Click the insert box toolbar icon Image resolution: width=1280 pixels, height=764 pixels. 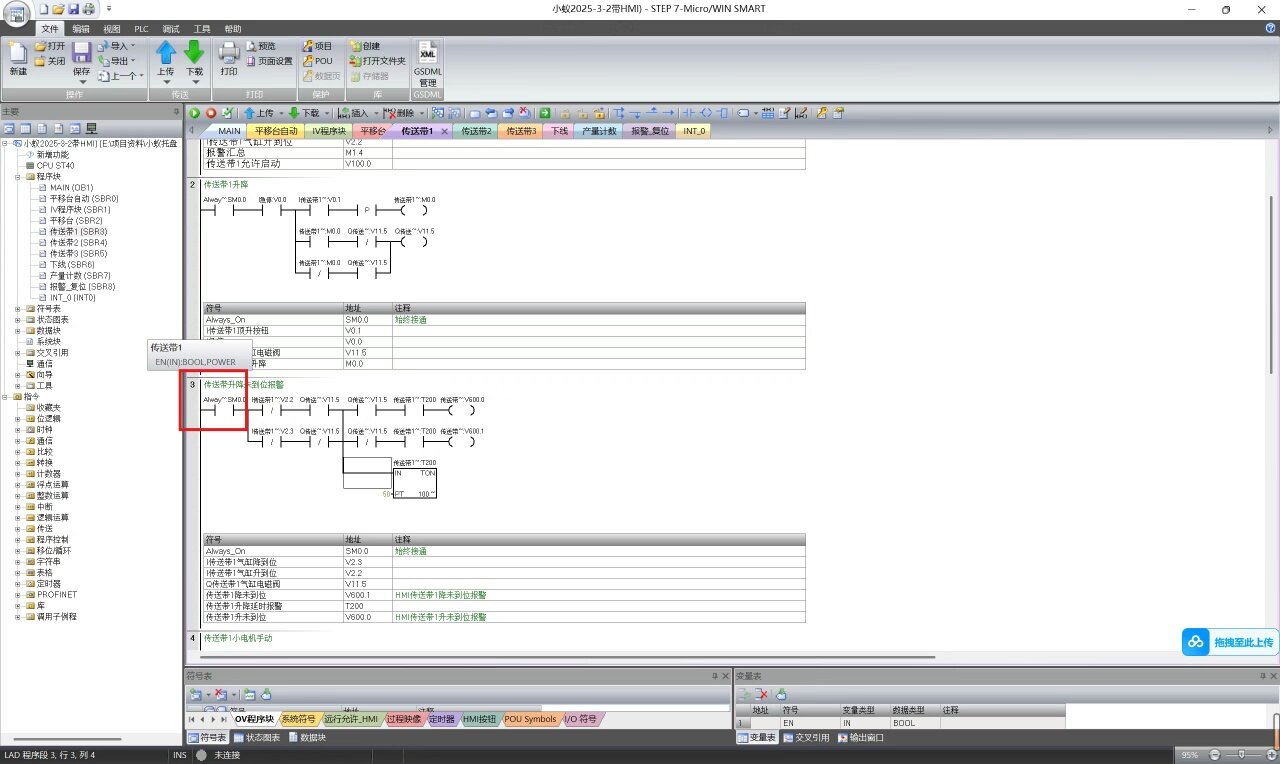tap(723, 113)
